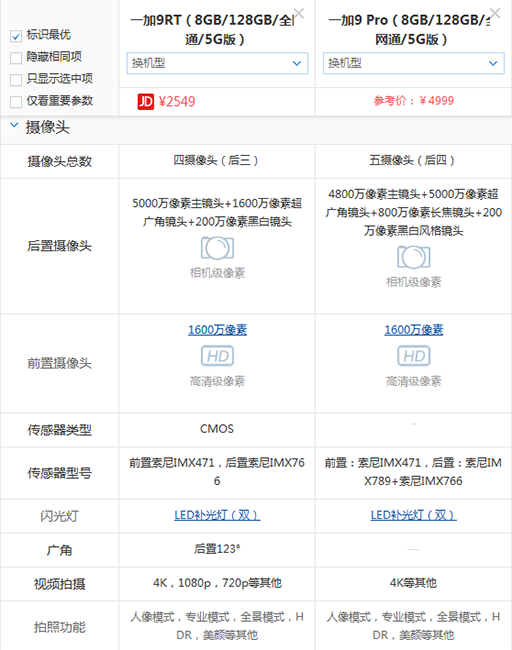Tick the 只显示选中项 checkbox
This screenshot has width=512, height=650.
coord(16,80)
